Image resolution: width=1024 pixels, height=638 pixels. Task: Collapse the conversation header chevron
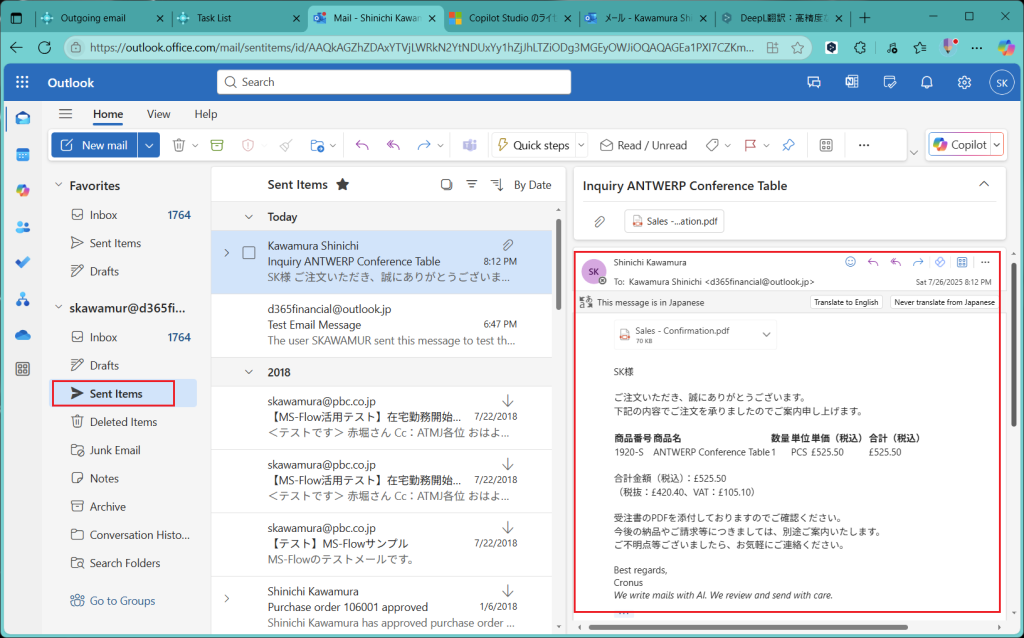(984, 184)
